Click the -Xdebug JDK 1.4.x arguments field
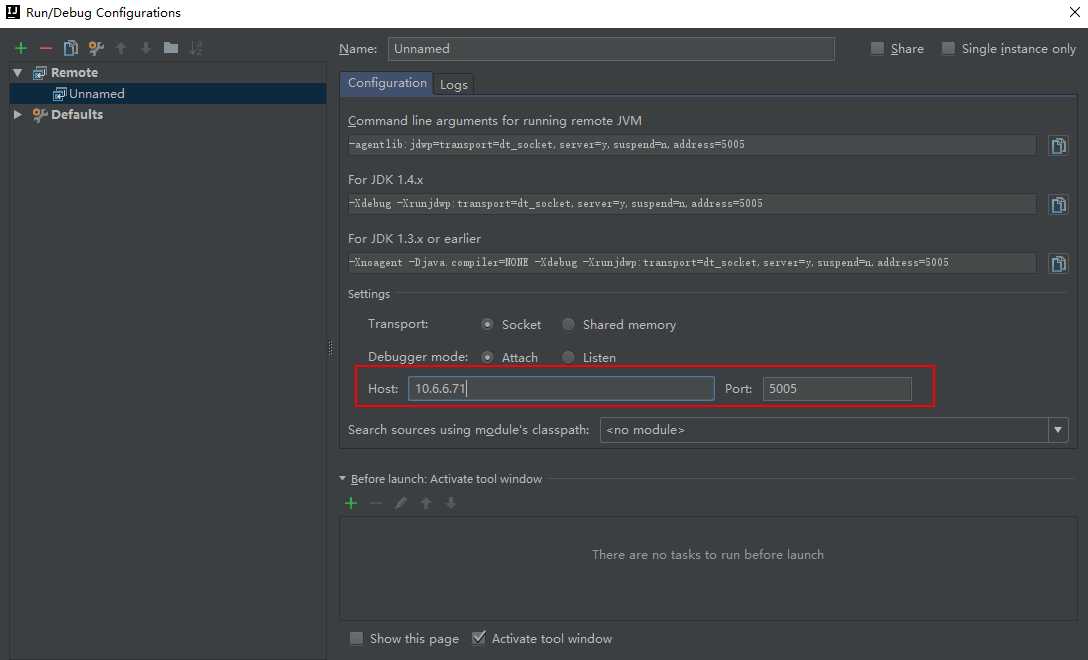The image size is (1088, 660). coord(691,203)
